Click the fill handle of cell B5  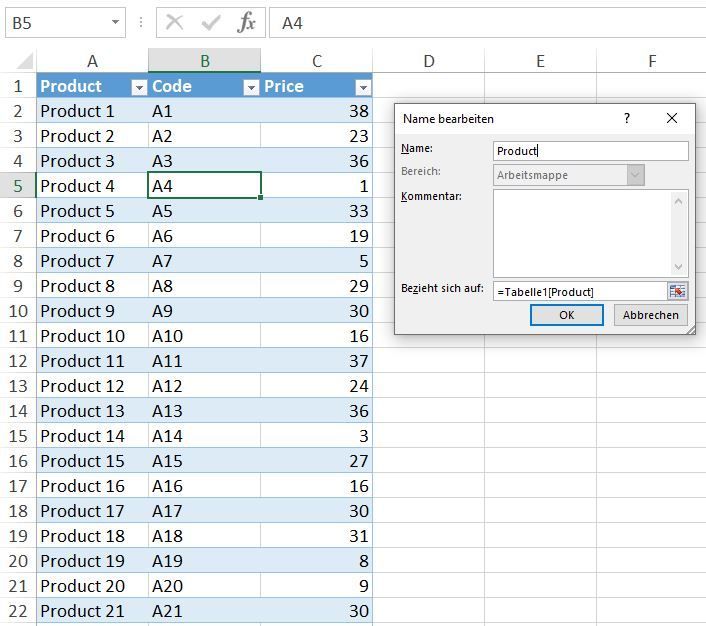[x=260, y=197]
